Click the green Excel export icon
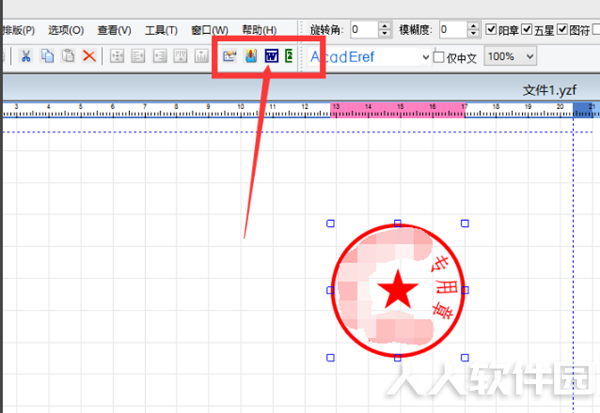Screen dimensions: 600x413 coord(289,56)
